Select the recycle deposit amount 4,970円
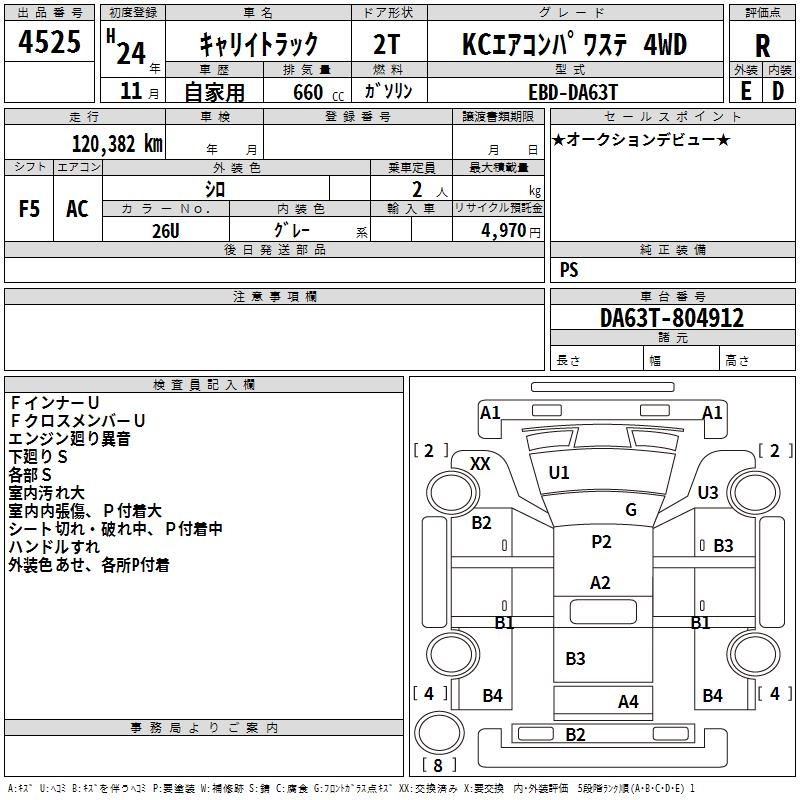The width and height of the screenshot is (800, 800). pyautogui.click(x=510, y=231)
